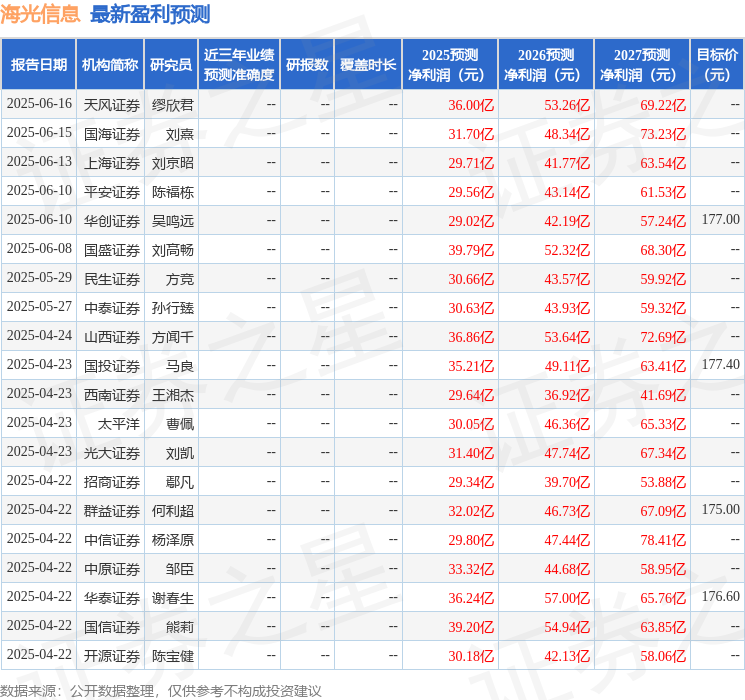Click the 海光信息 title text
This screenshot has width=745, height=700.
point(40,14)
